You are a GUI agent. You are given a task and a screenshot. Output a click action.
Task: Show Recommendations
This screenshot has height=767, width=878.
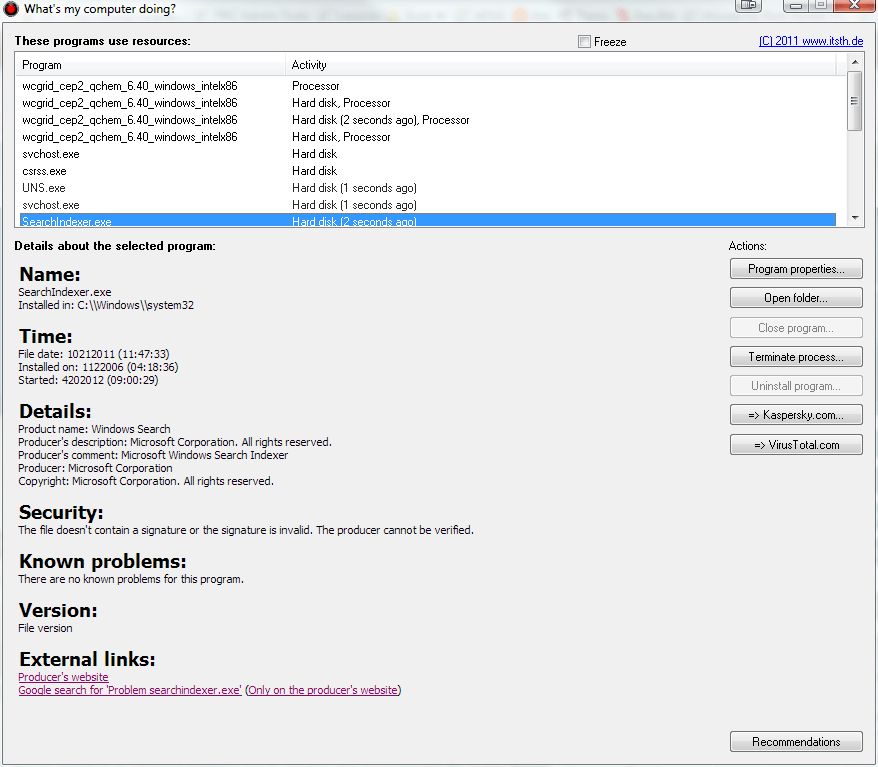796,742
